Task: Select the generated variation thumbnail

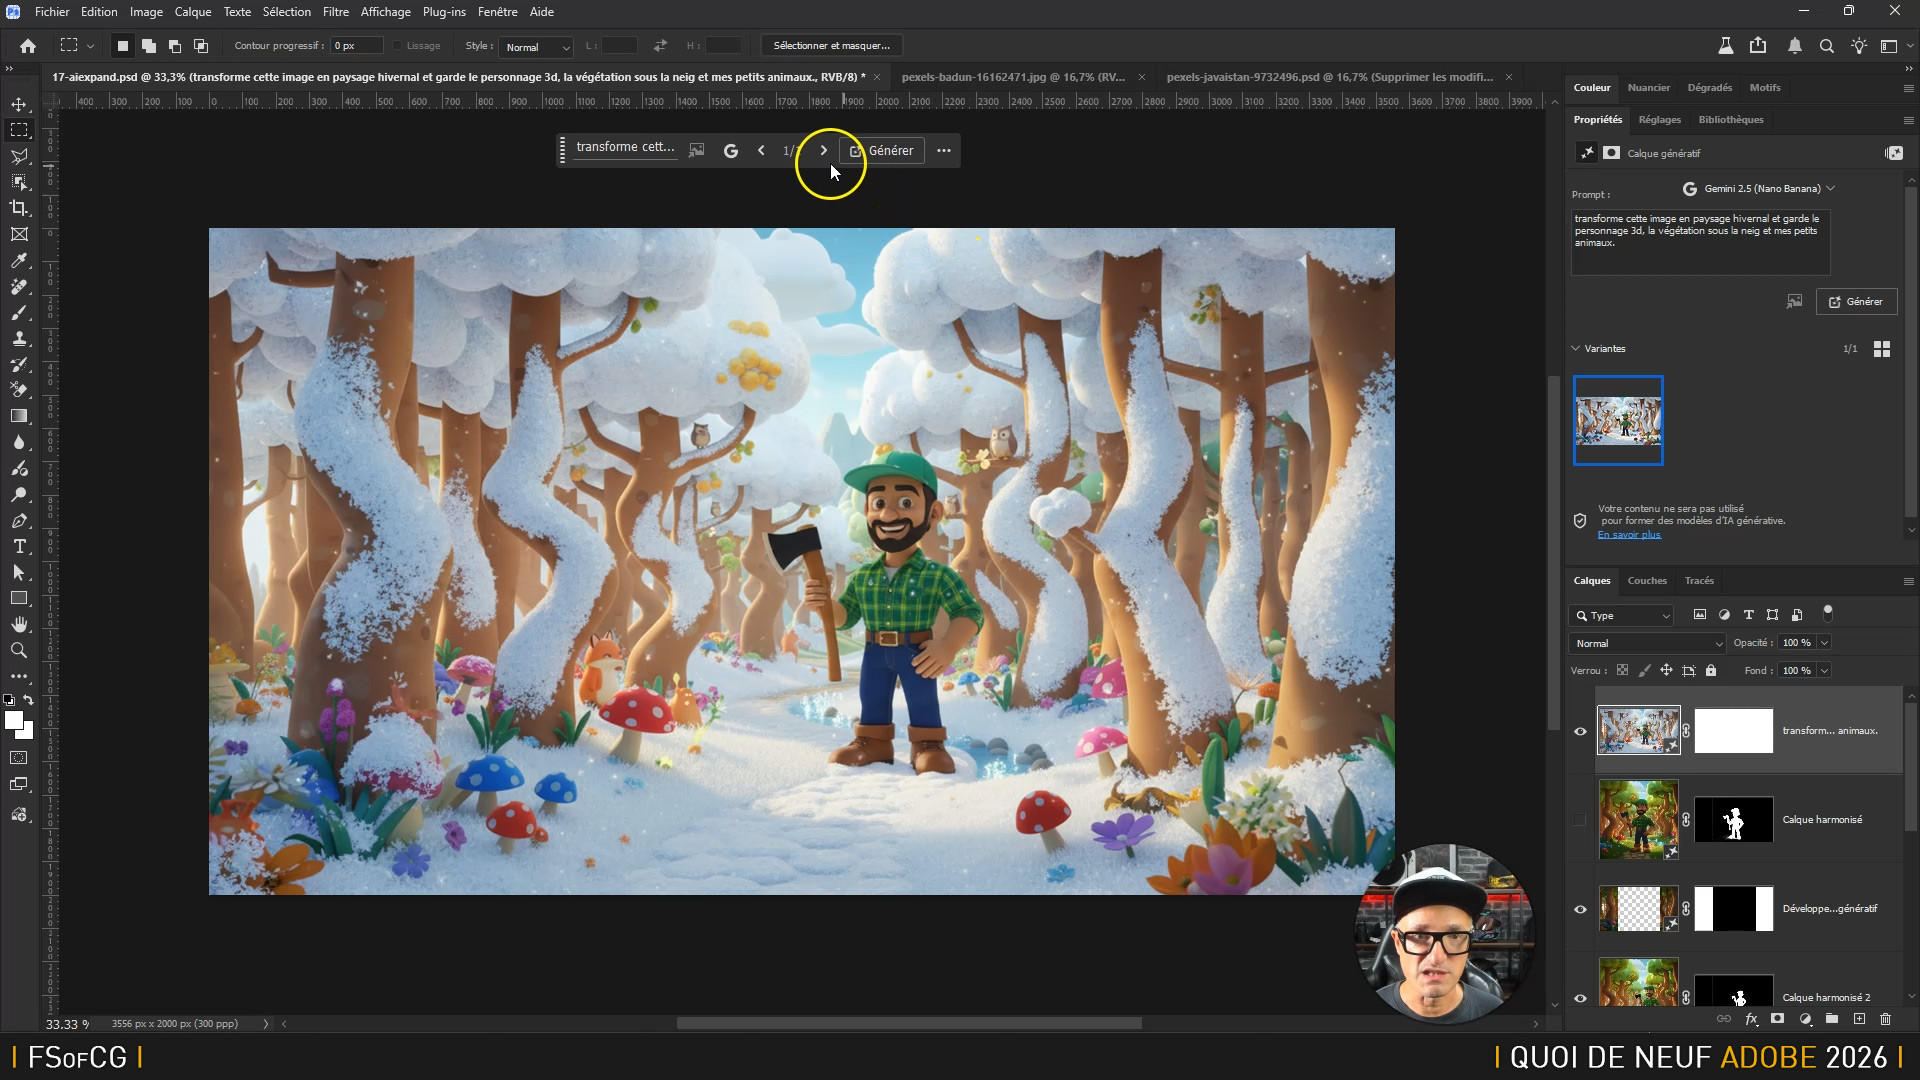Action: pos(1617,420)
